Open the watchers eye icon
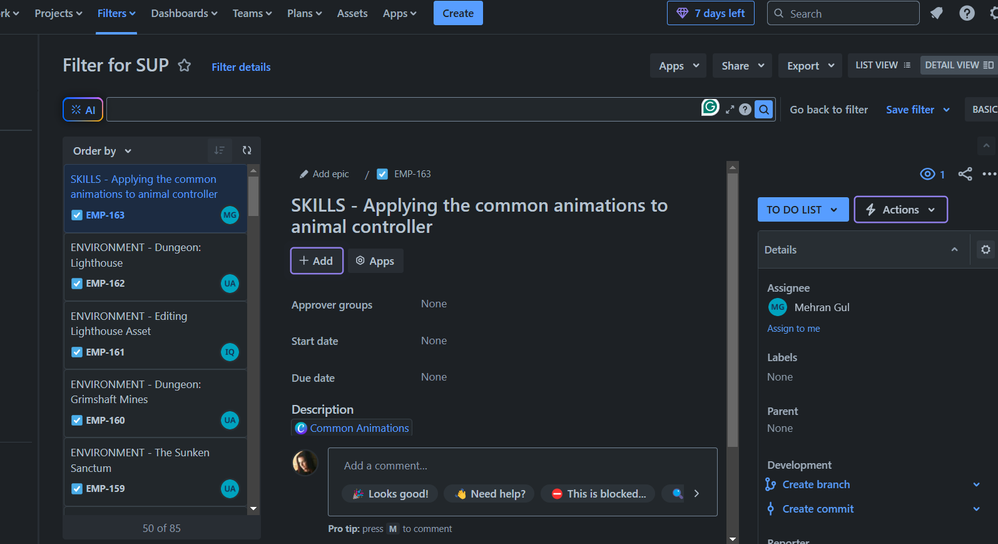 (x=927, y=174)
